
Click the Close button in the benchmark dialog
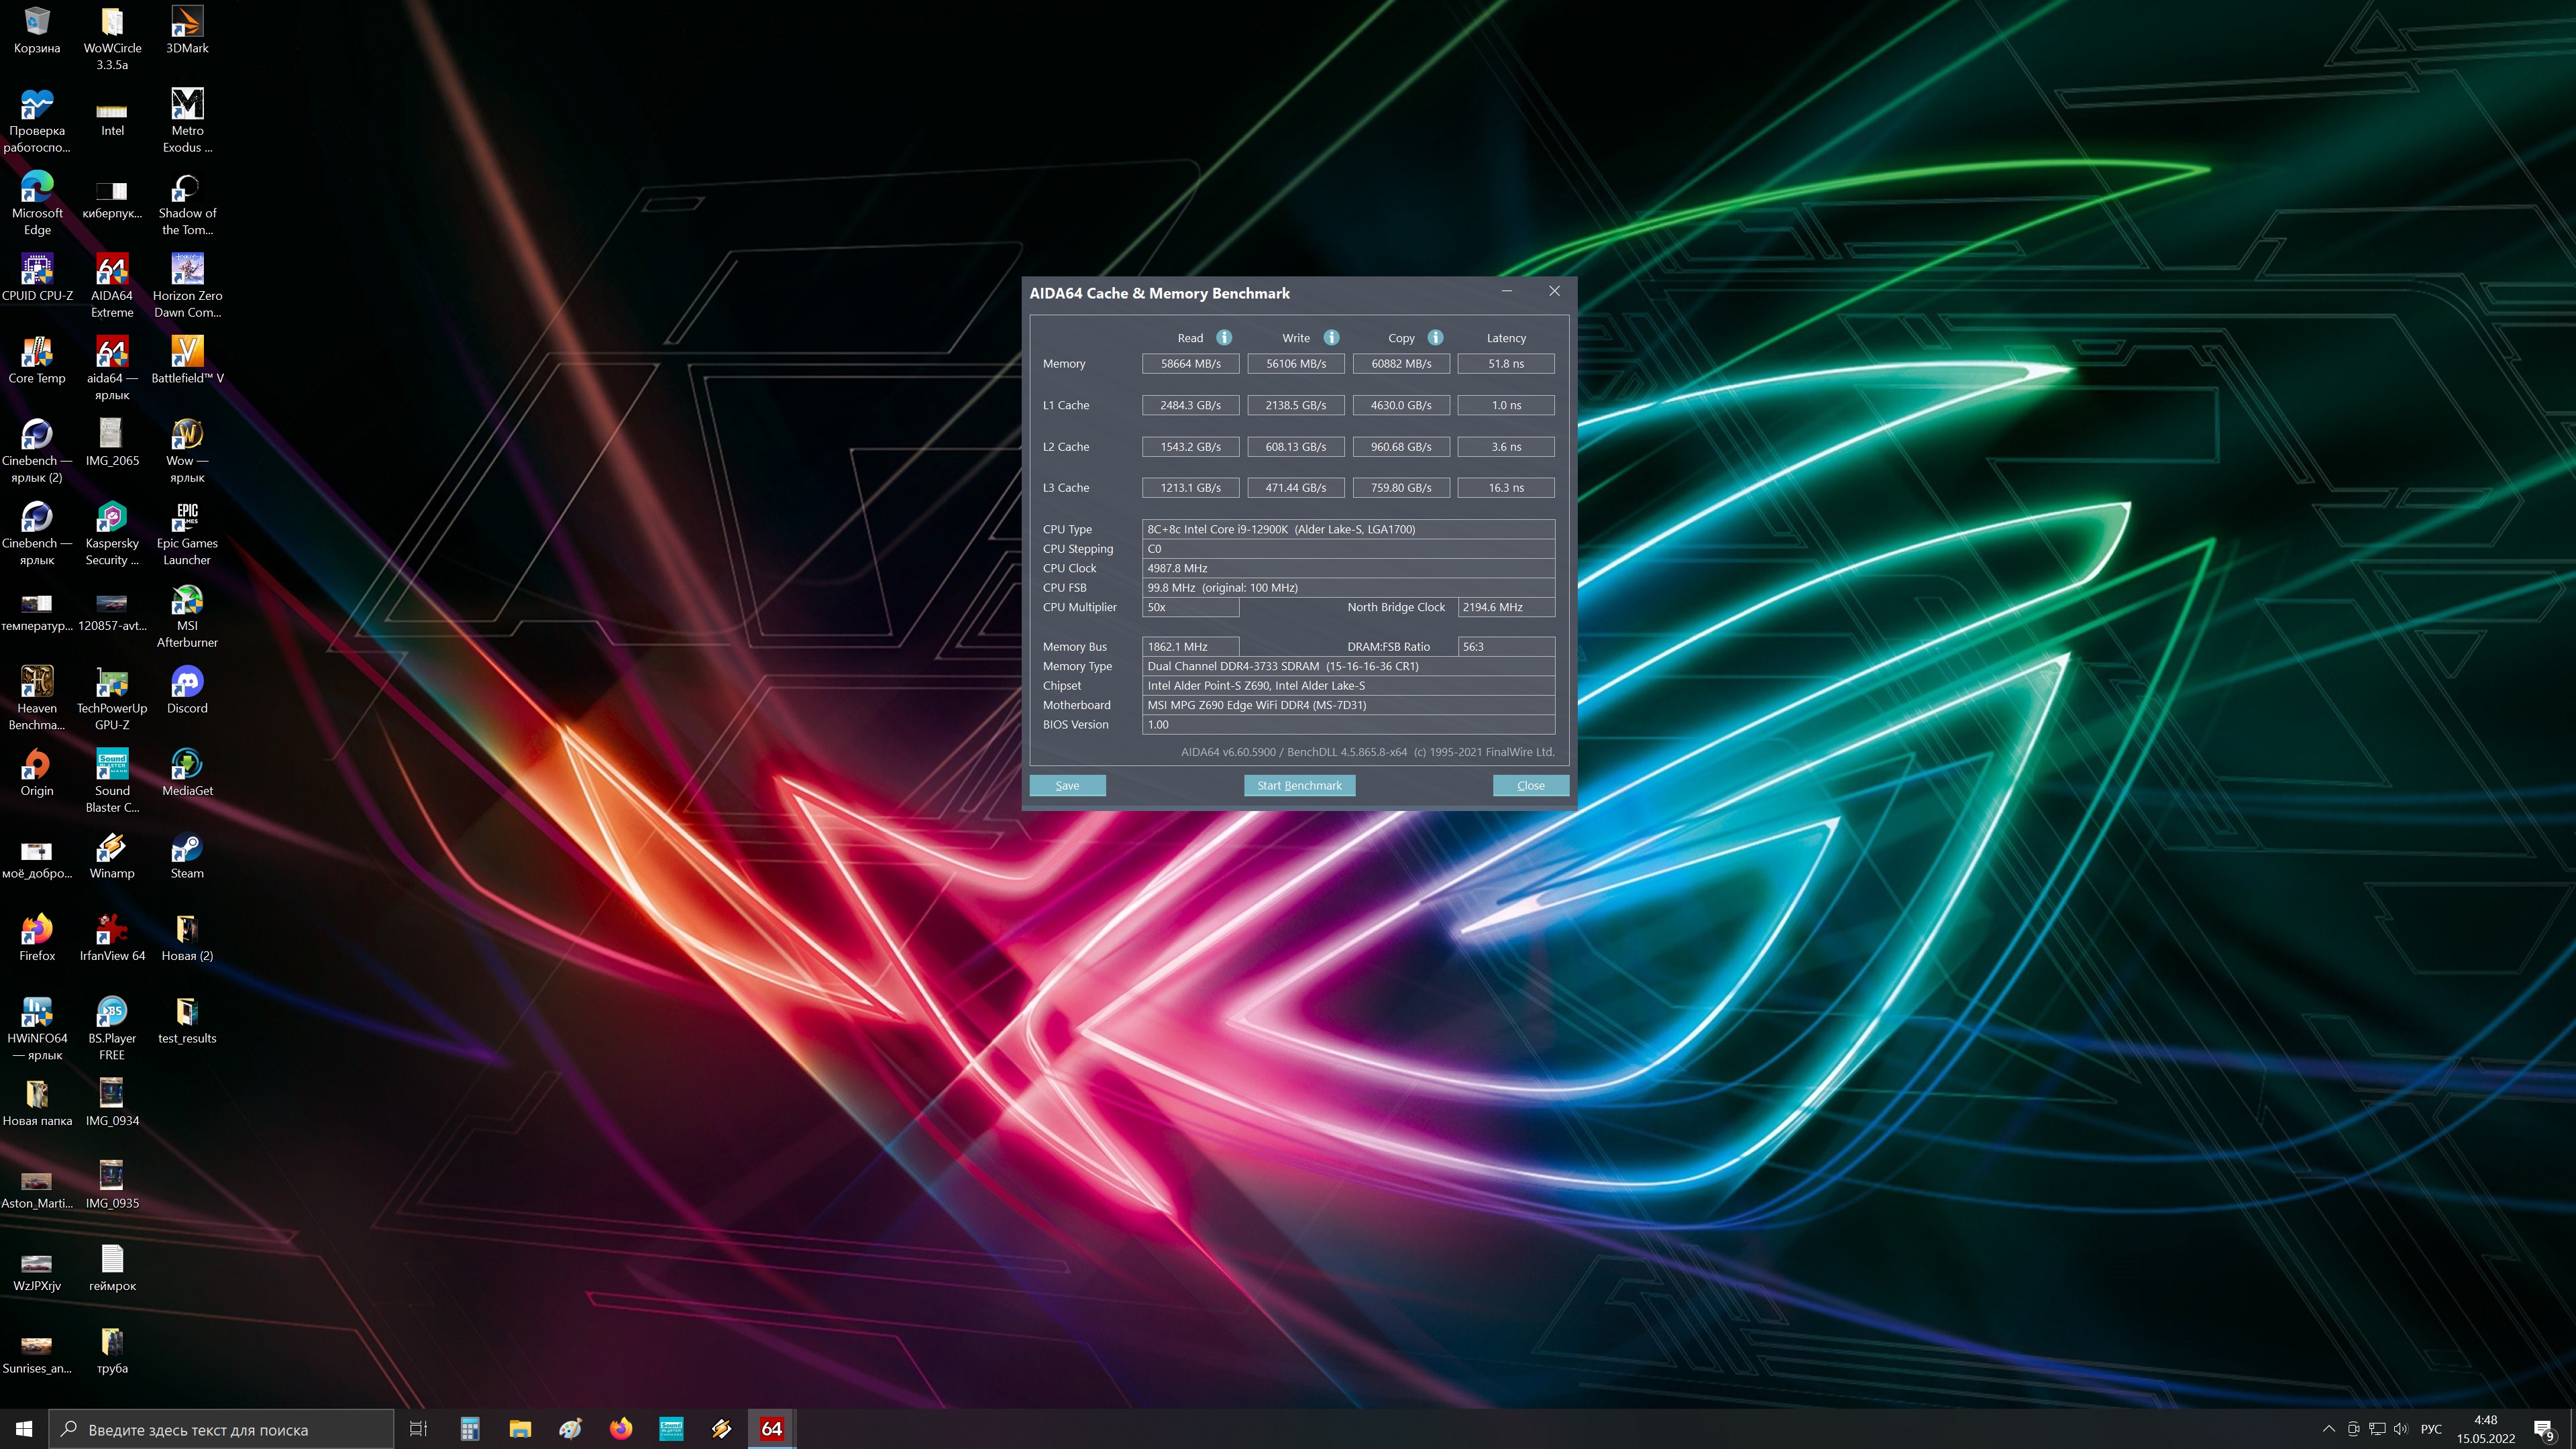click(1530, 785)
